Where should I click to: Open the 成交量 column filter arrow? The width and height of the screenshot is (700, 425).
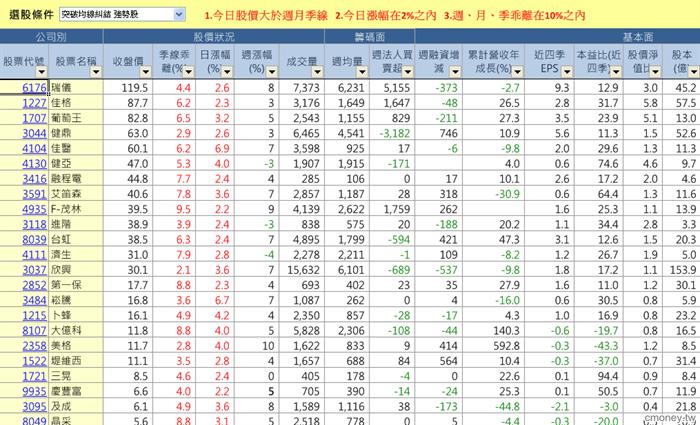pos(317,72)
